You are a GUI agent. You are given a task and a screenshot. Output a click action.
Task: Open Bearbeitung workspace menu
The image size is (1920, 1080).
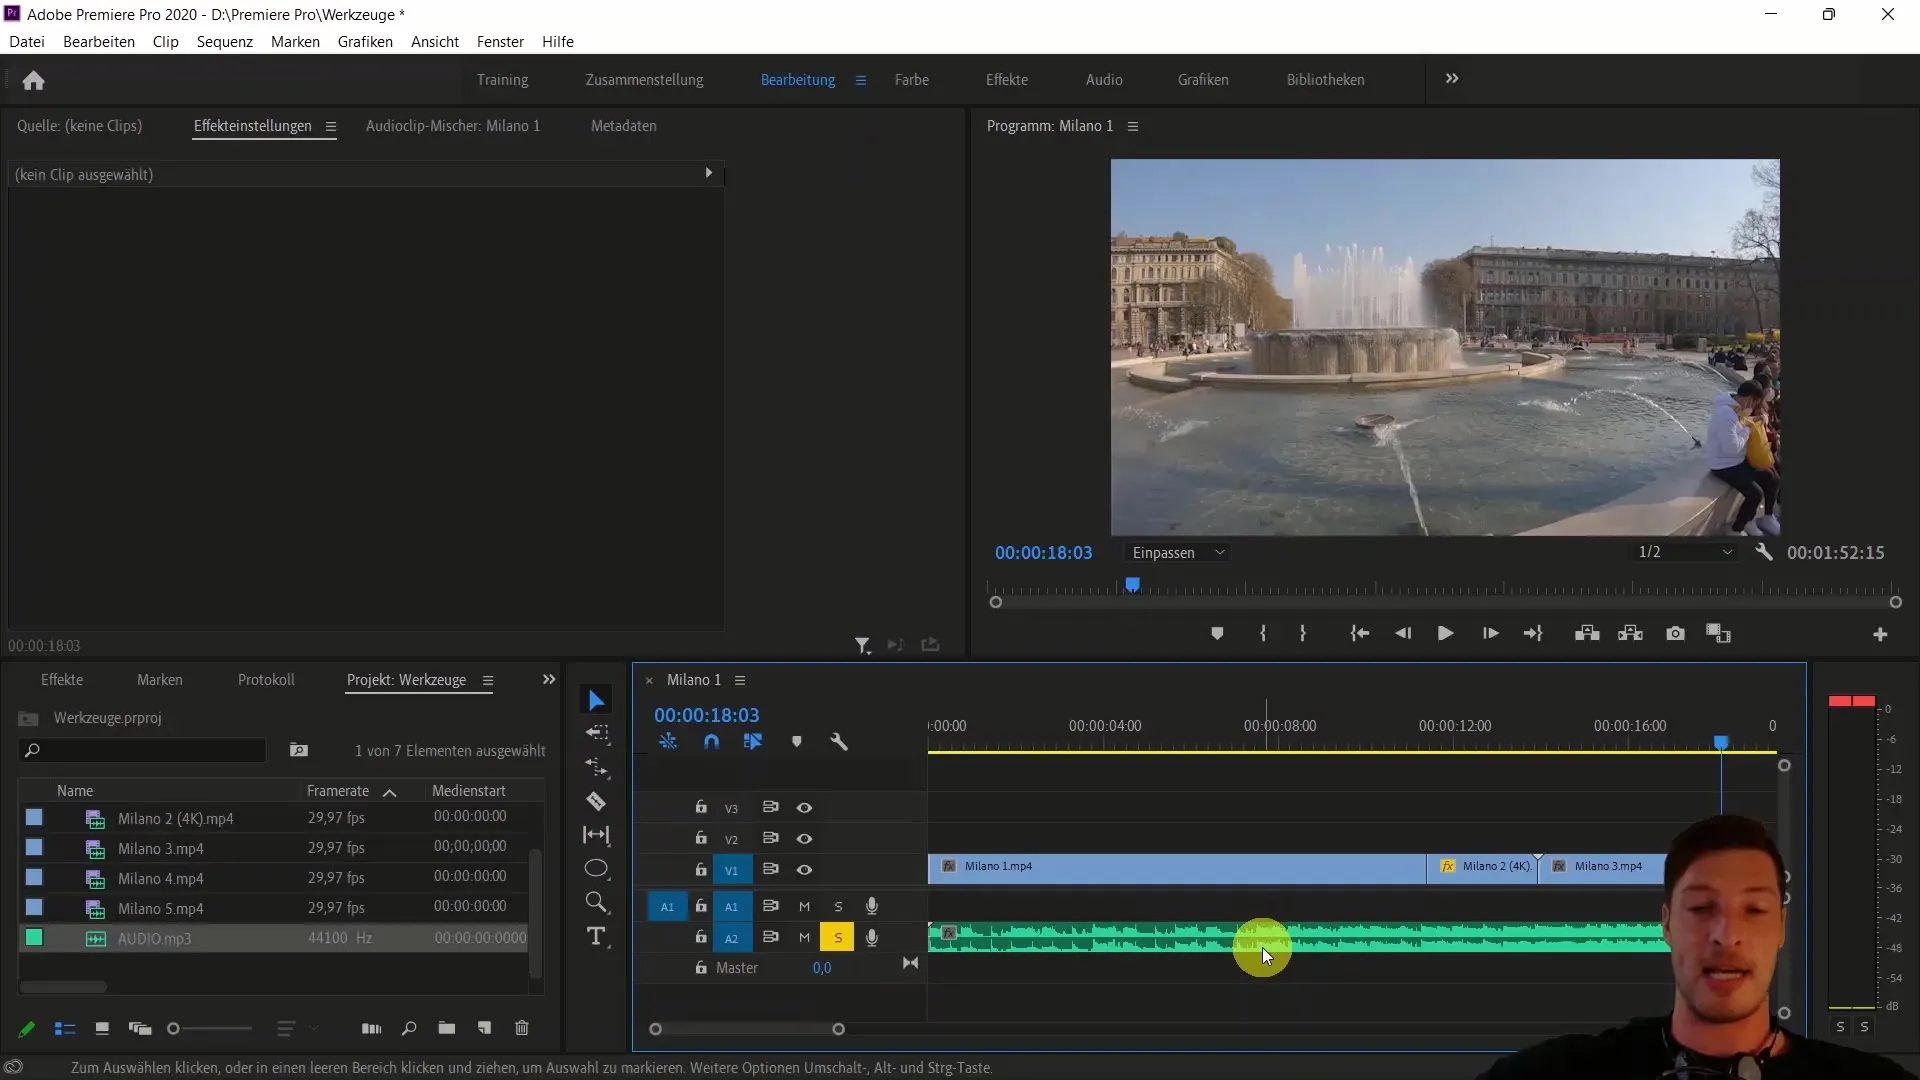point(861,80)
